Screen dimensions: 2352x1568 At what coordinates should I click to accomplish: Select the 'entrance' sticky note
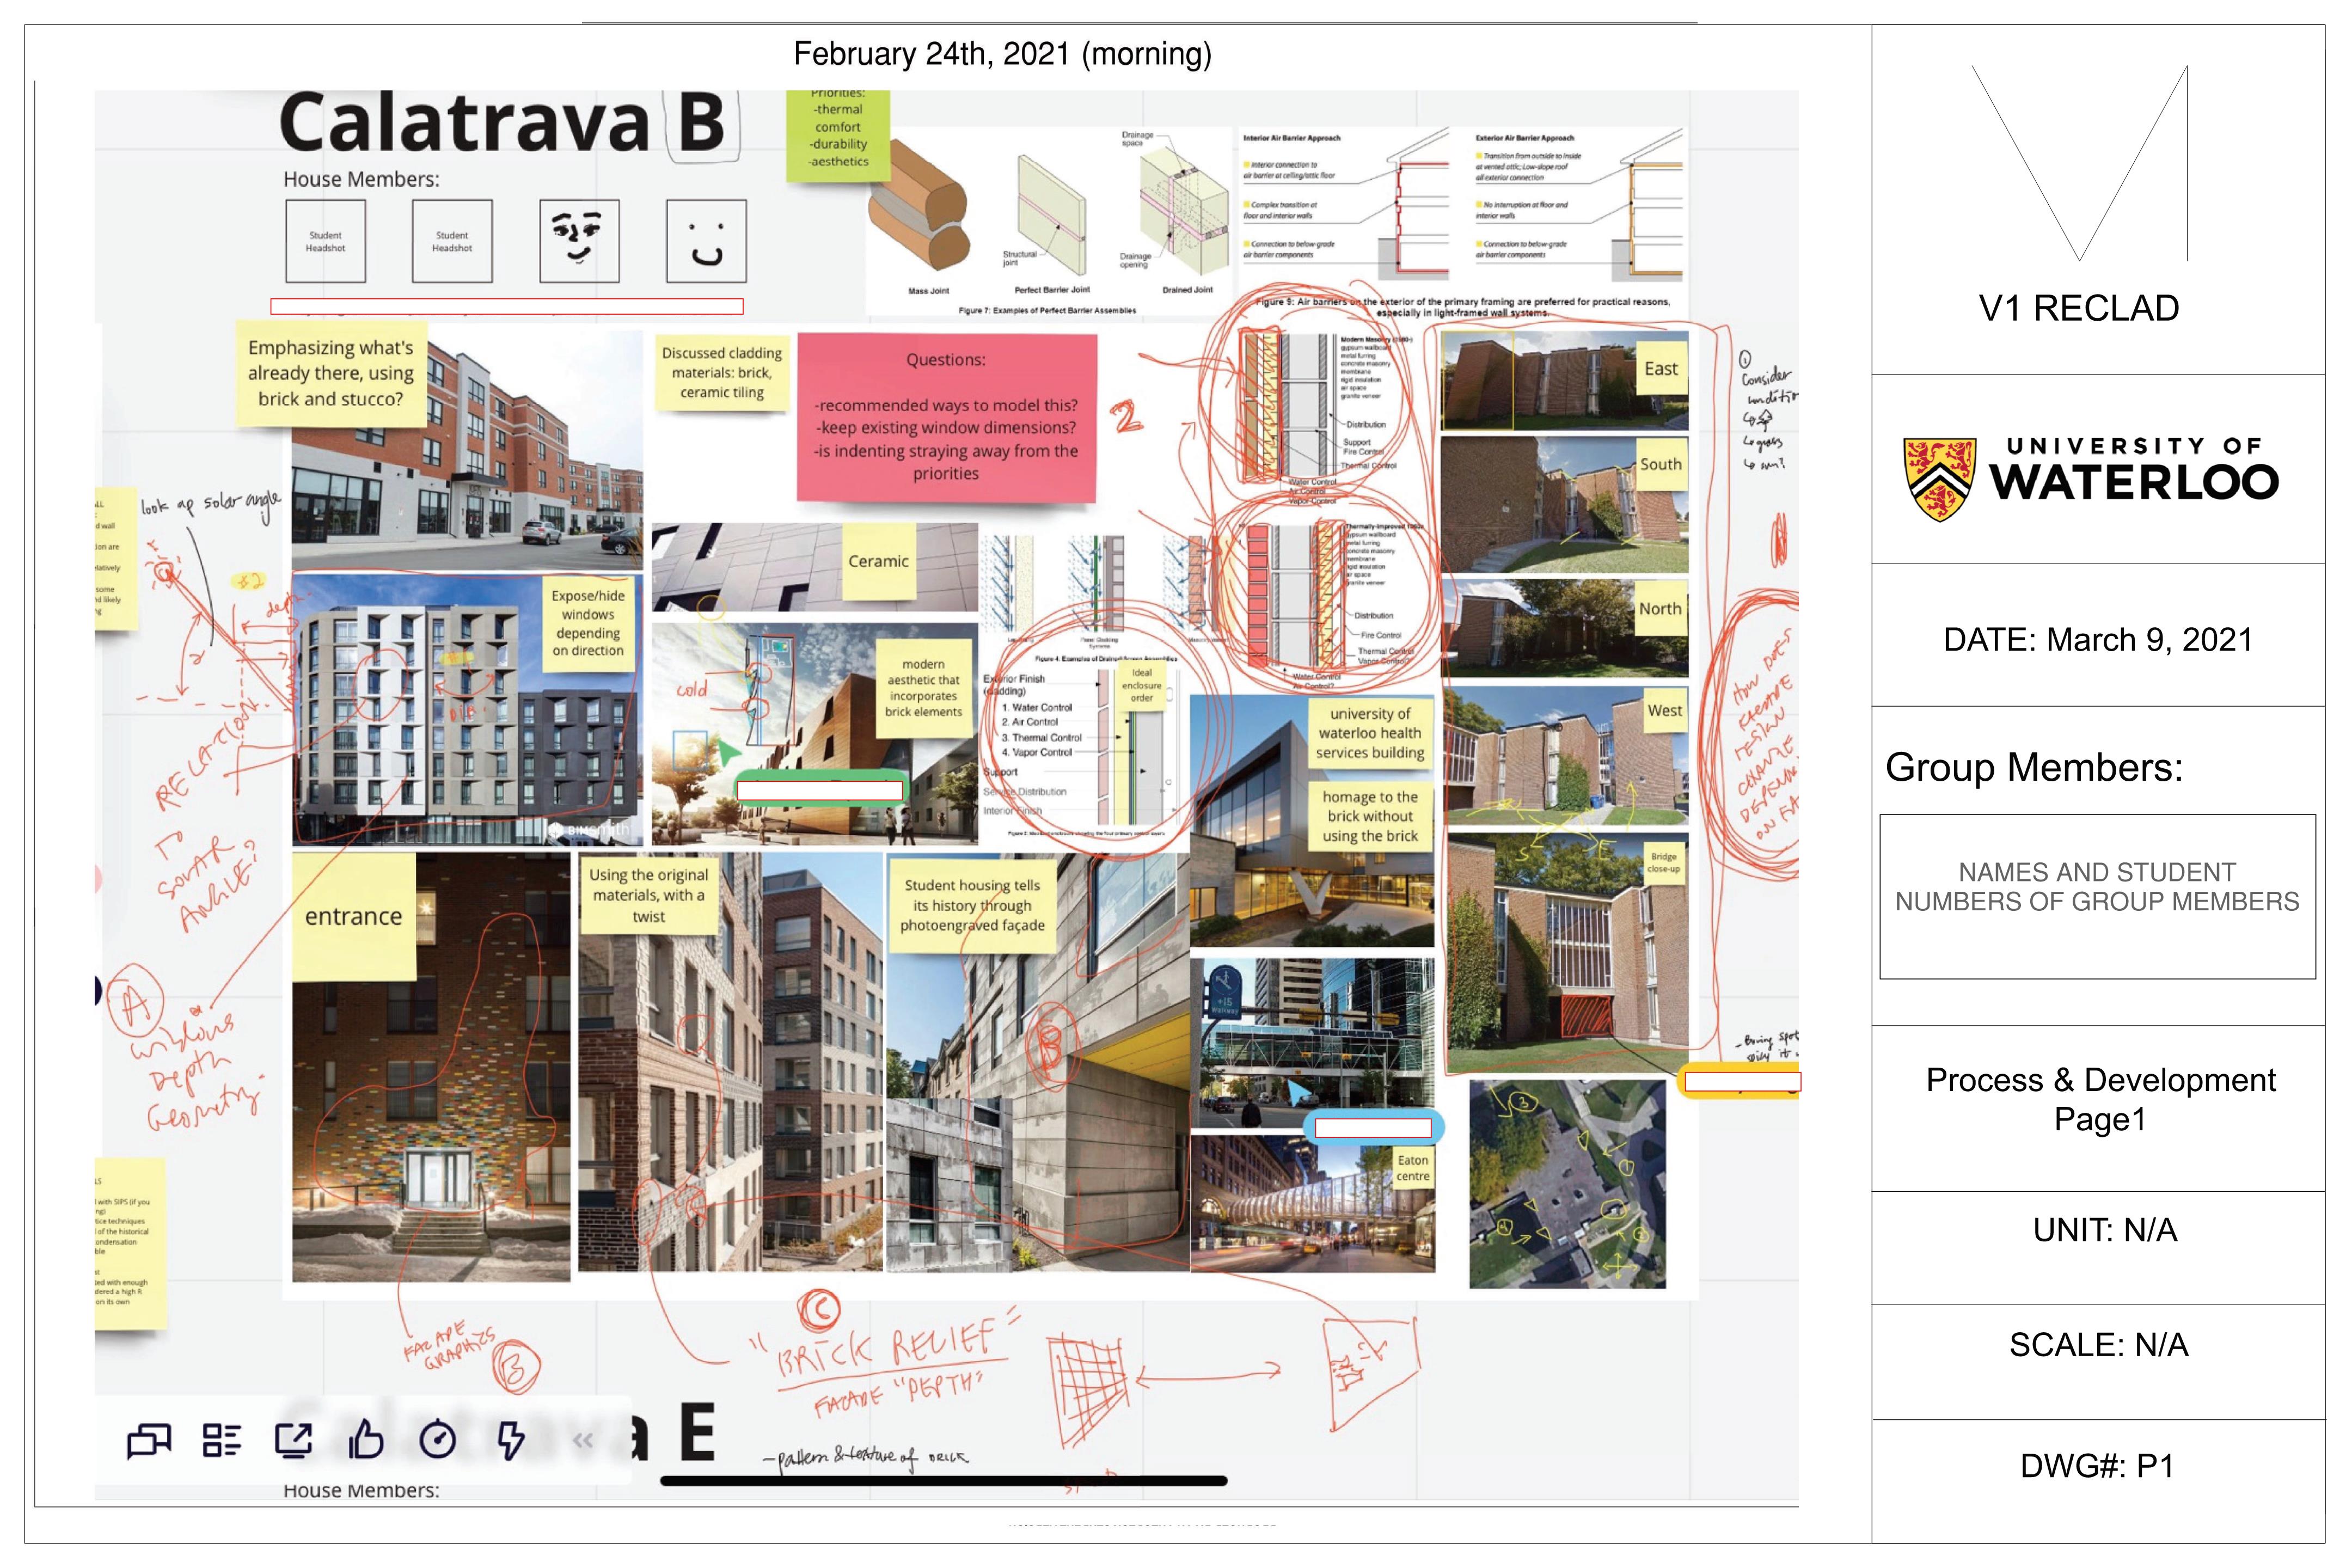coord(353,916)
